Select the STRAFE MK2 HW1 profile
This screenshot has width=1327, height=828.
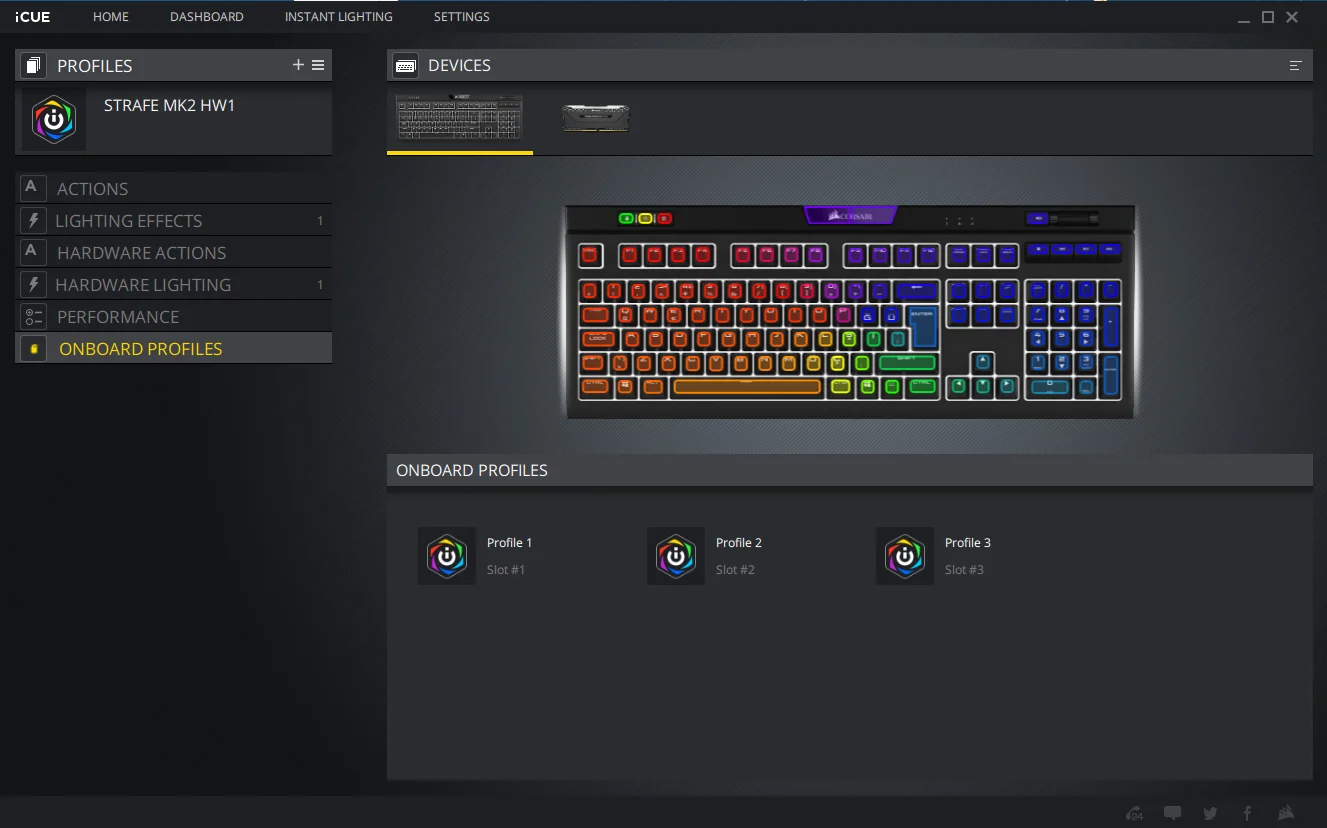click(x=174, y=119)
